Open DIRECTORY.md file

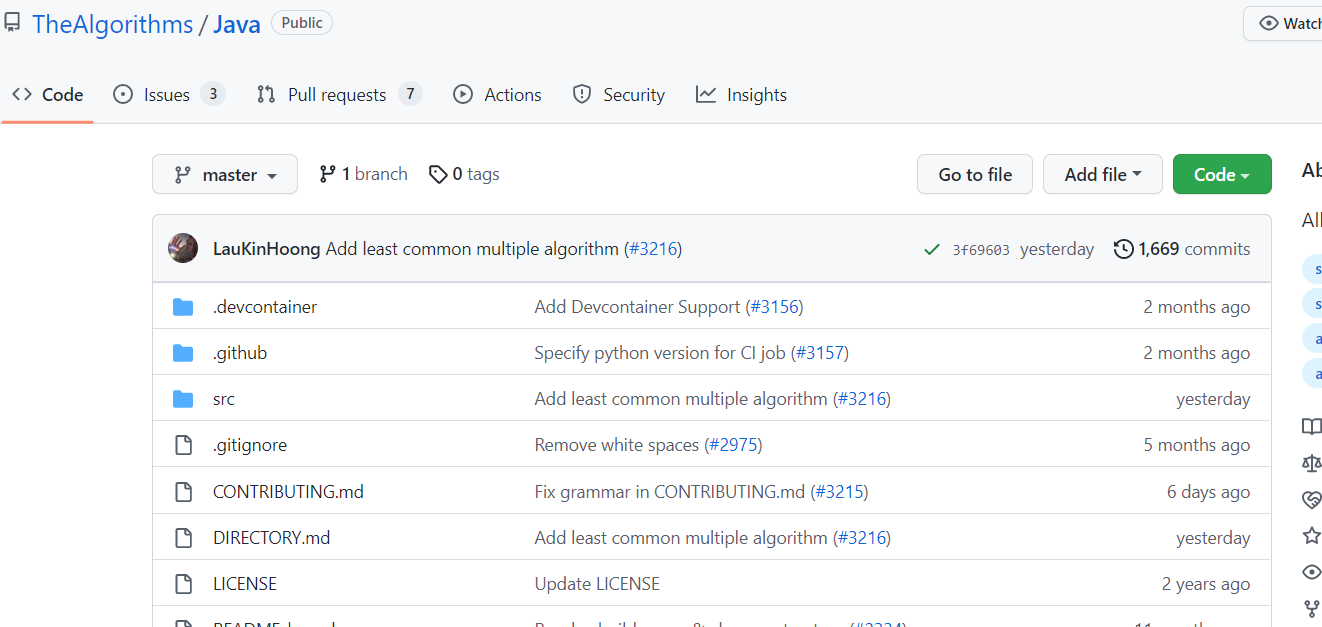point(272,537)
